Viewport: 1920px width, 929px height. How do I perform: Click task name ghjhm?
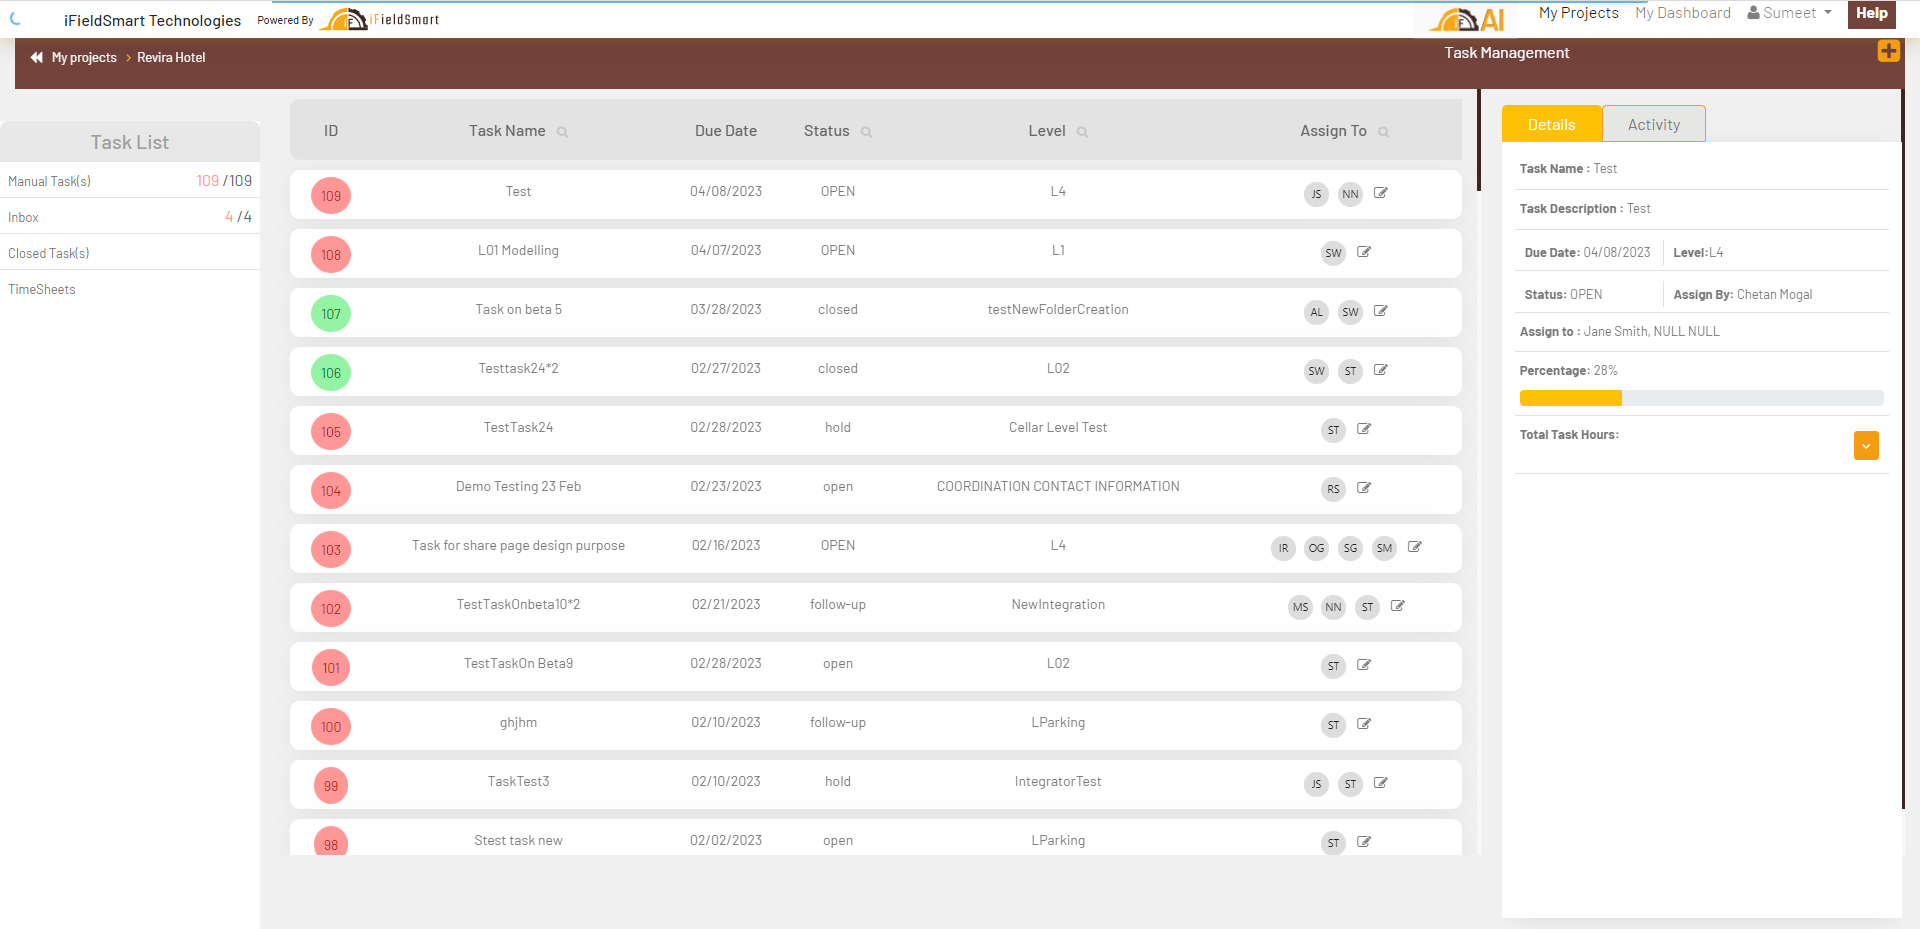pos(518,723)
